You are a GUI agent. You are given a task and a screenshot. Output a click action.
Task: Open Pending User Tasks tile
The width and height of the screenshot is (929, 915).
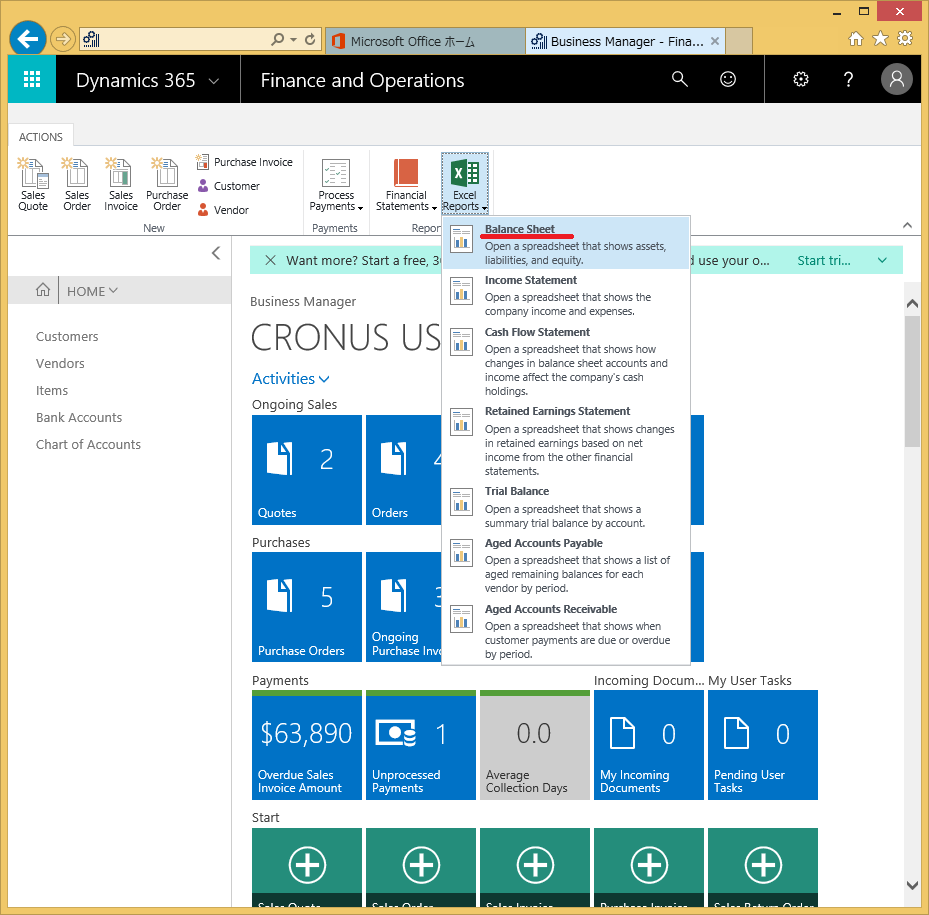pos(763,745)
